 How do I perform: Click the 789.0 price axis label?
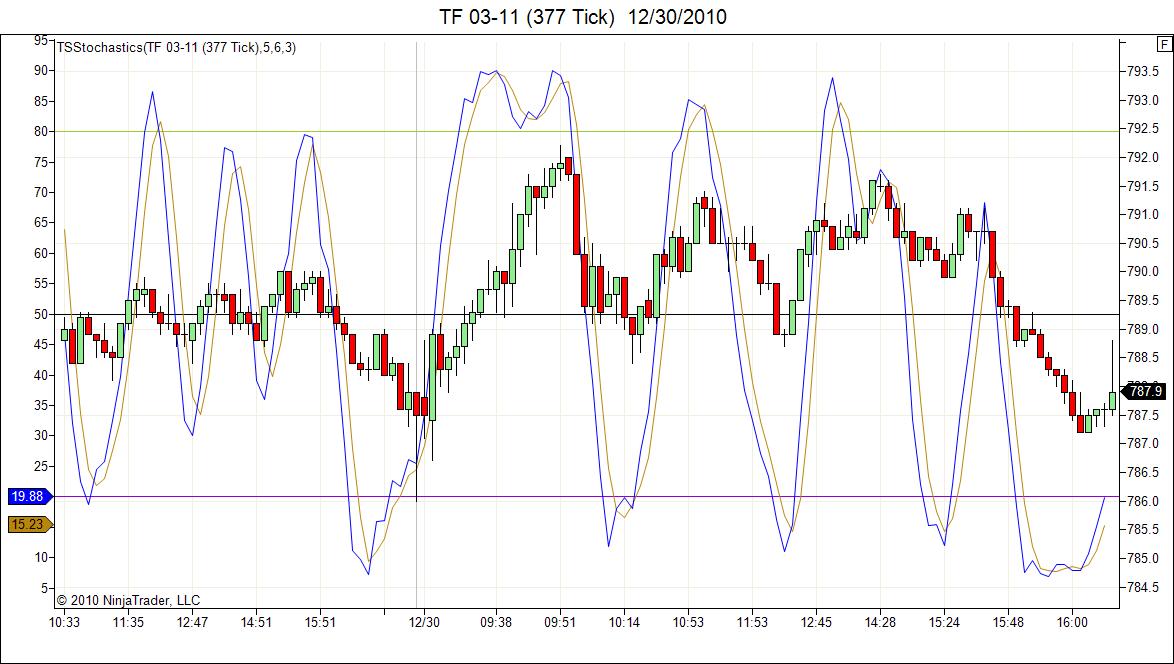1143,329
